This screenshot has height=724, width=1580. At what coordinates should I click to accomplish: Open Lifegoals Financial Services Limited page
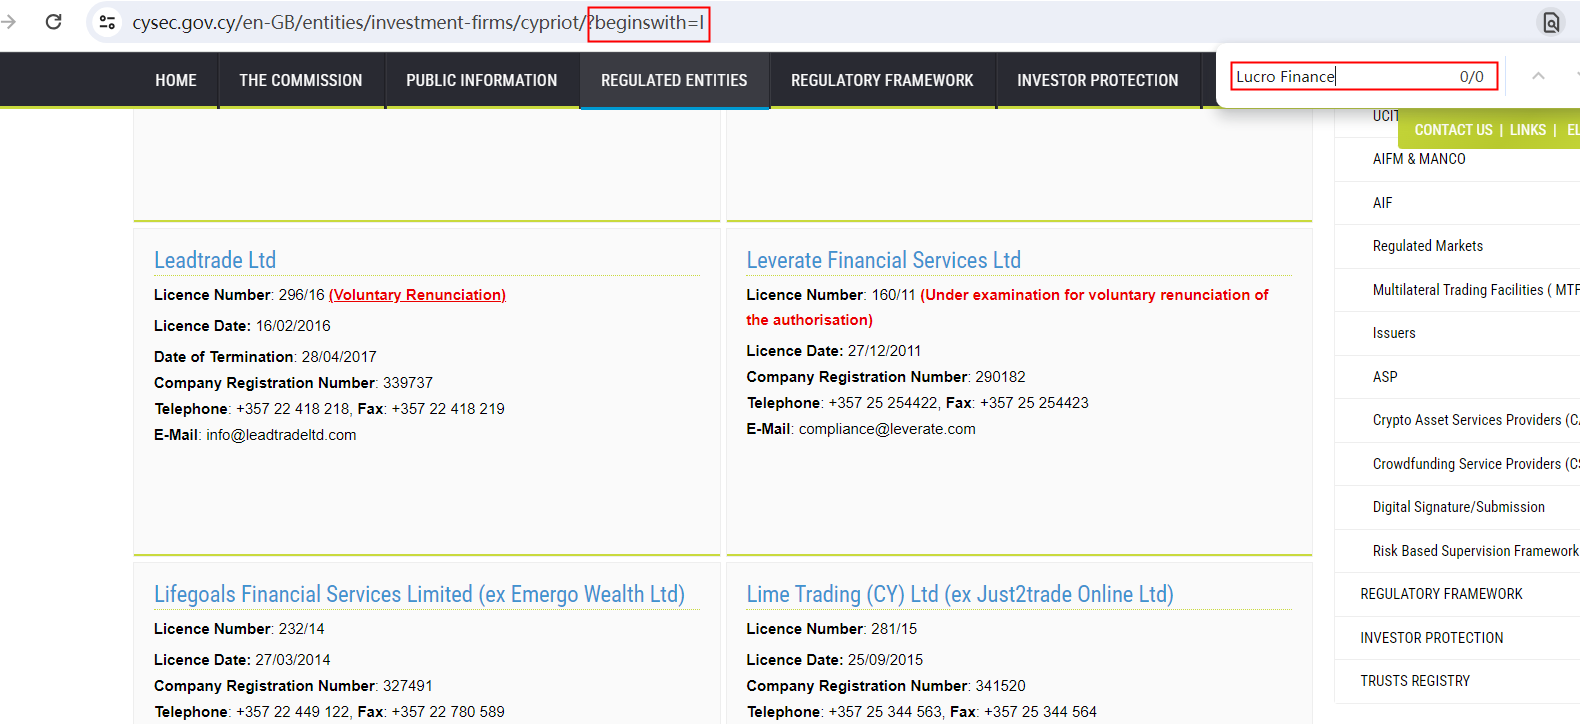pos(419,594)
